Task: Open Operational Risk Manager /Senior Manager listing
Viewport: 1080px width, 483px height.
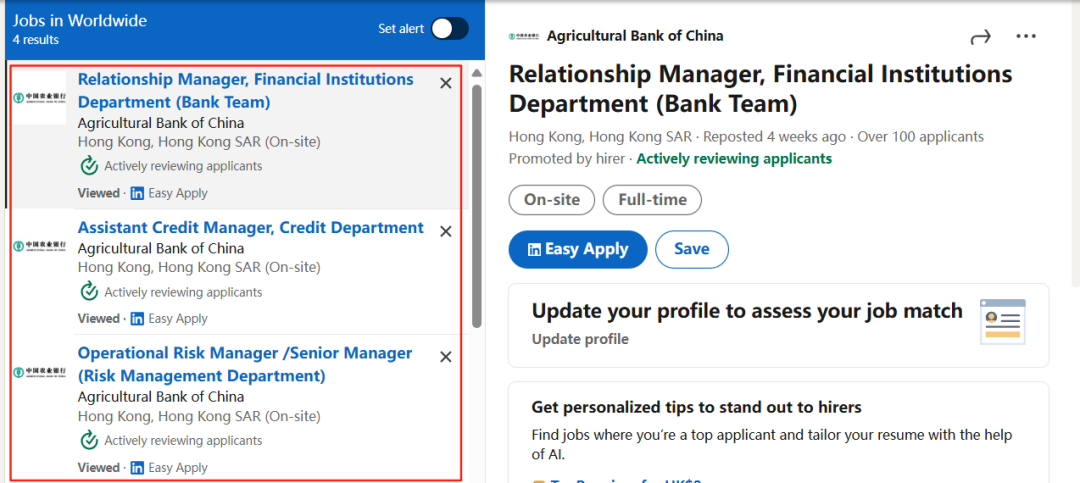Action: coord(245,364)
